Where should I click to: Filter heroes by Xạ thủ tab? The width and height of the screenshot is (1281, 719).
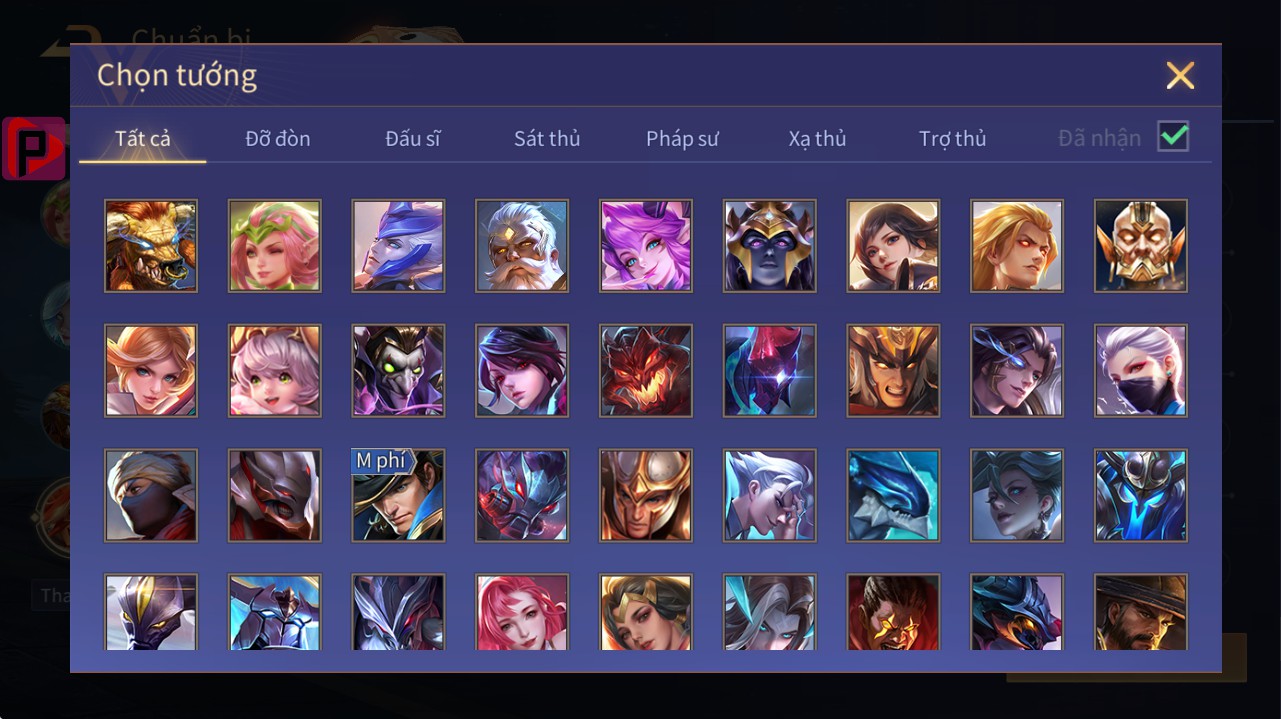(x=817, y=139)
